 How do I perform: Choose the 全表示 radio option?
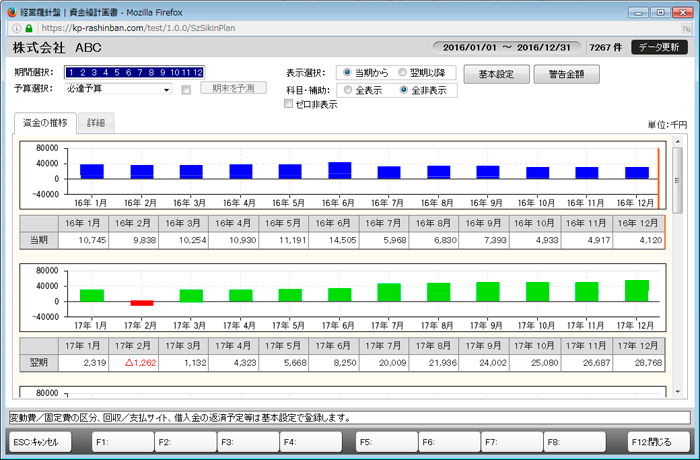coord(347,90)
